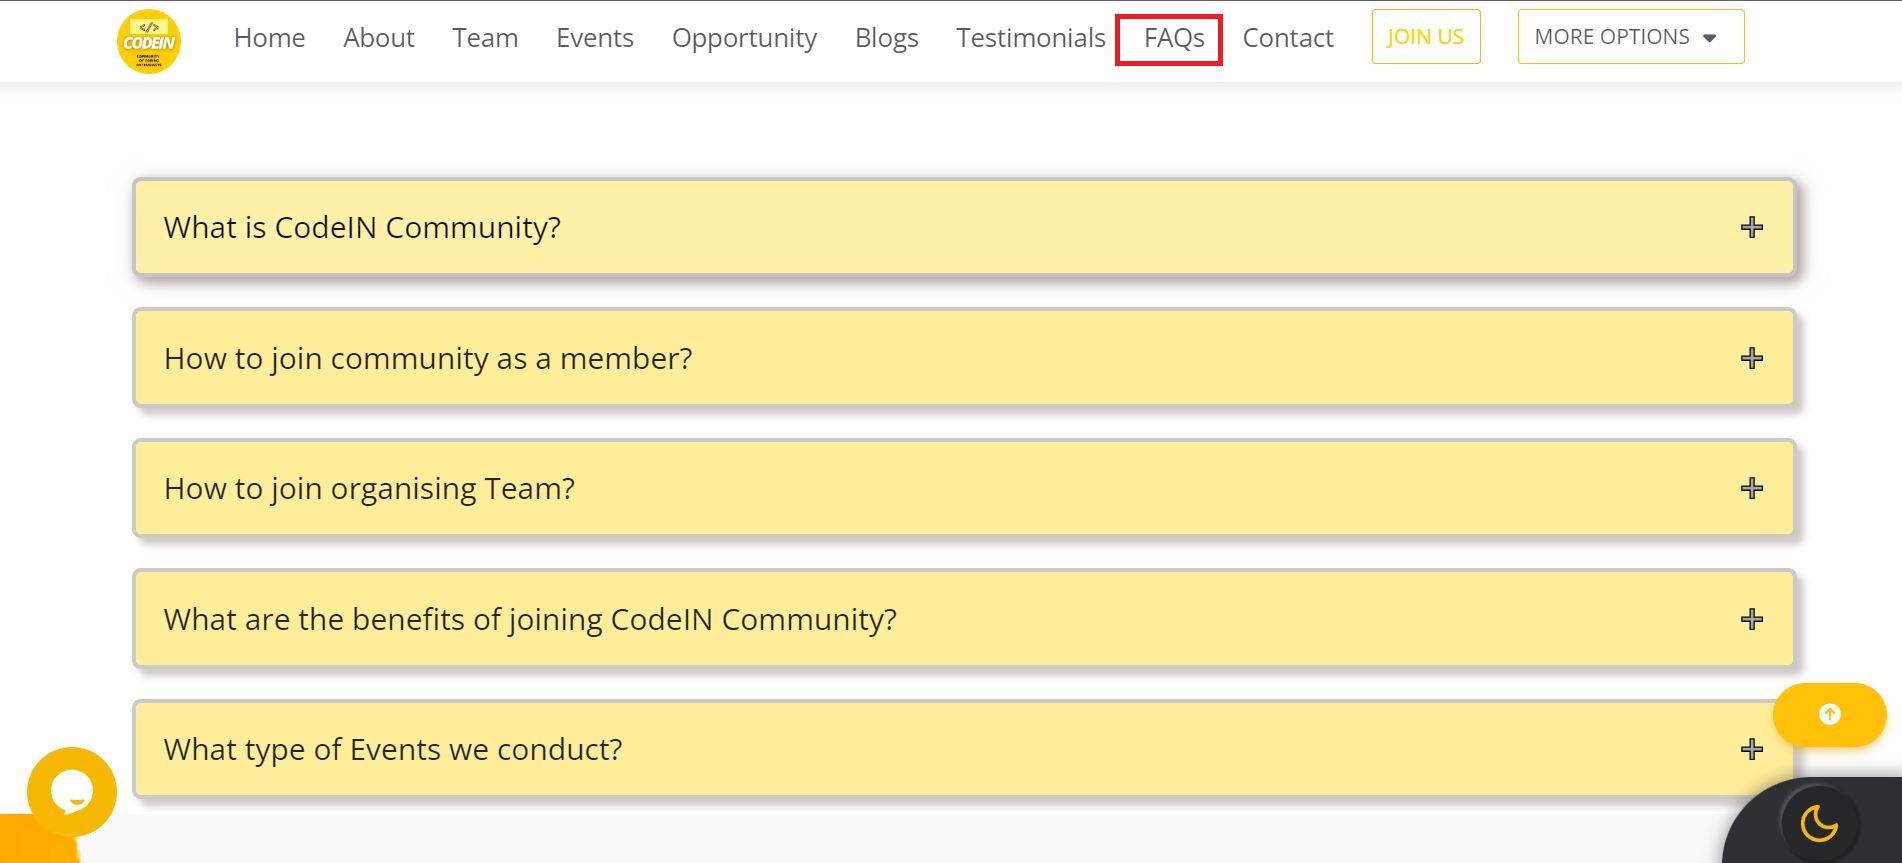The image size is (1902, 863).
Task: Open the Contact page
Action: [1287, 37]
